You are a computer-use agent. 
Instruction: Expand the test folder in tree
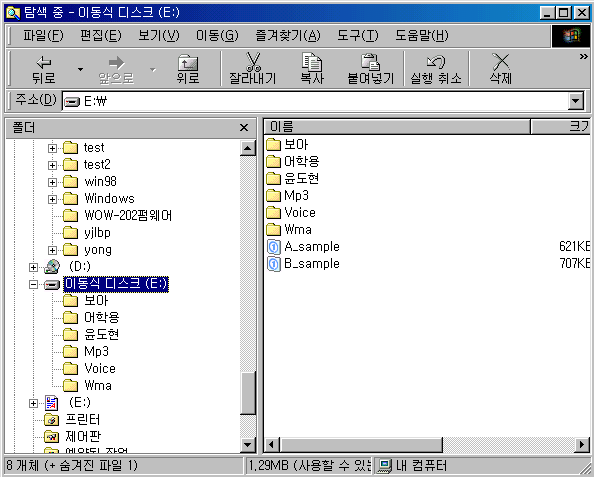coord(52,148)
